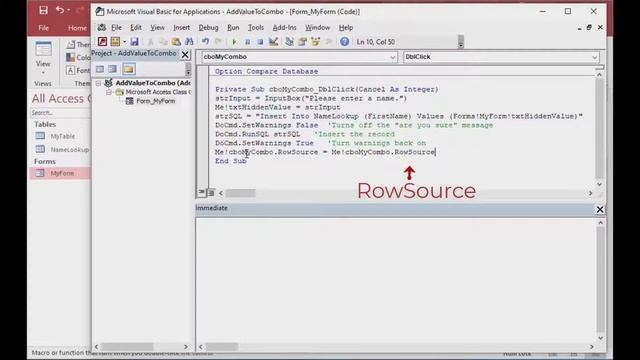This screenshot has width=640, height=360.
Task: Open the Tools menu
Action: pos(256,27)
